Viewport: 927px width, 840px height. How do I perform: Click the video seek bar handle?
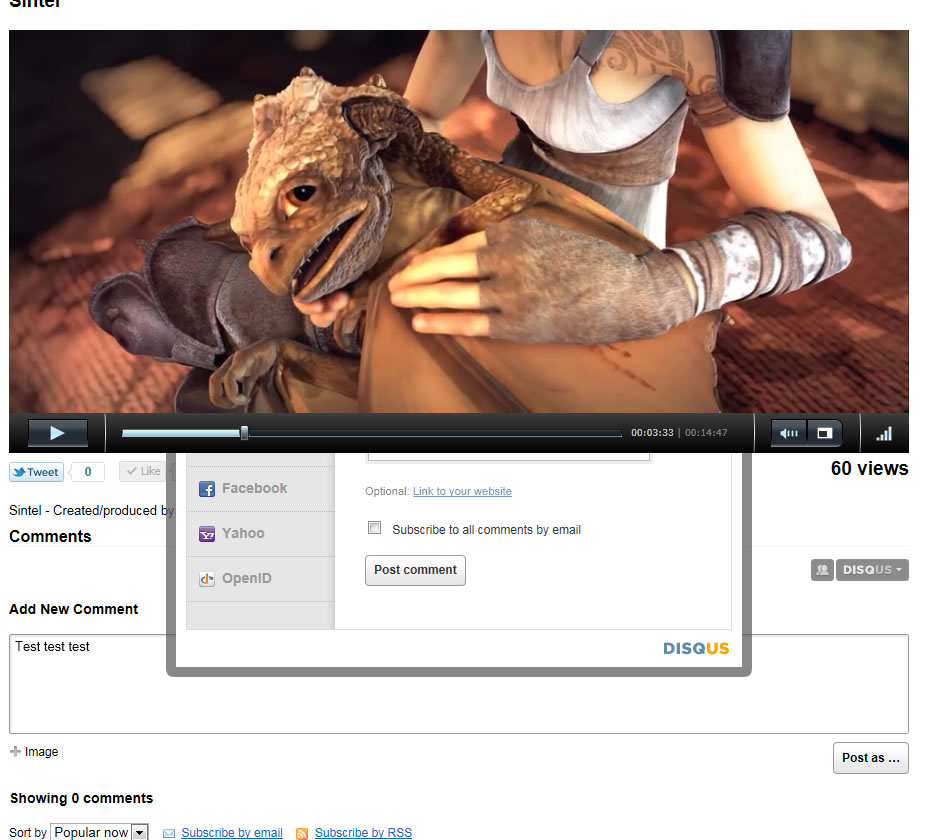click(244, 433)
